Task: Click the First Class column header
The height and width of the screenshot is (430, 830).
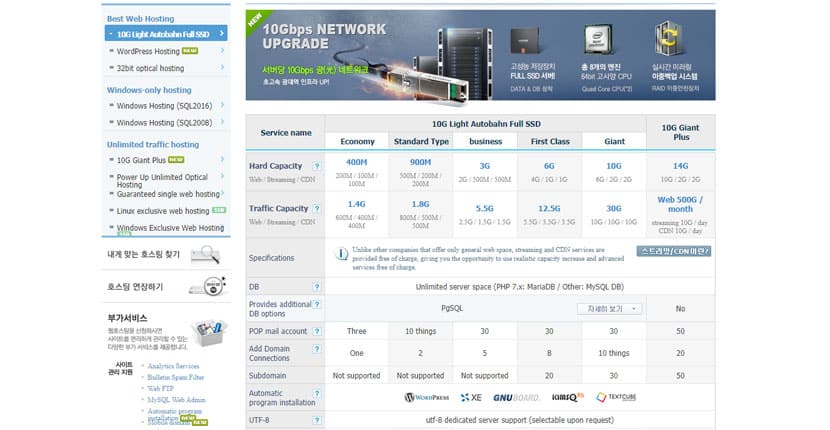Action: (550, 141)
